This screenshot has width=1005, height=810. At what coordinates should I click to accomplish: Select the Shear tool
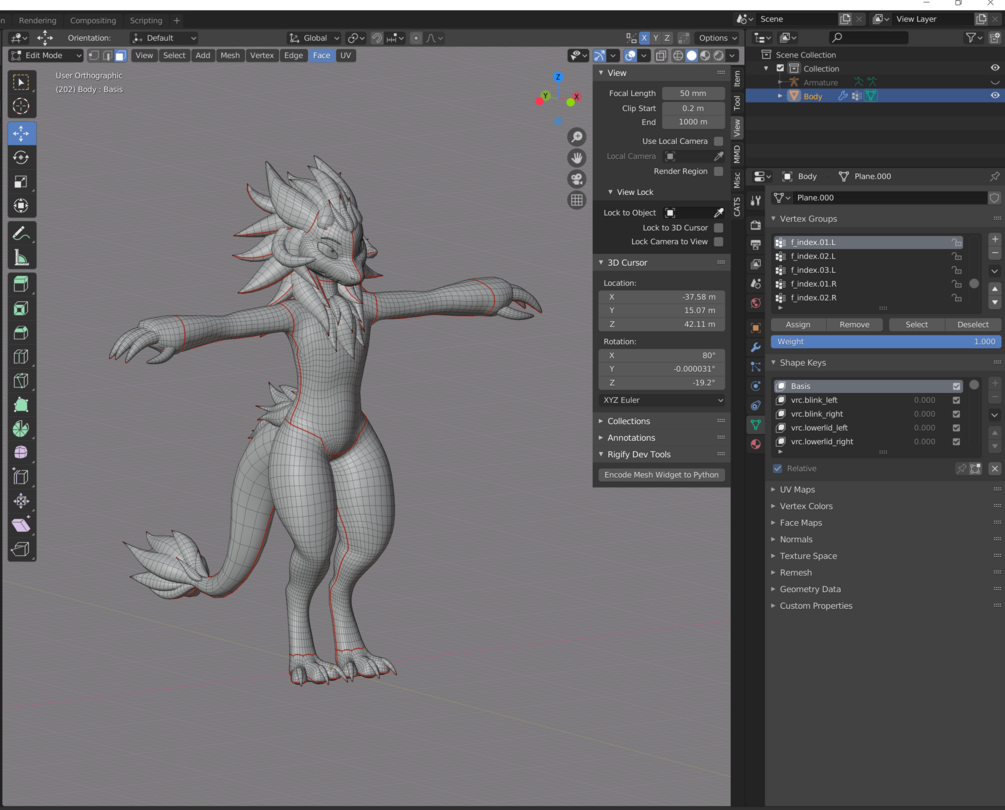tap(21, 525)
